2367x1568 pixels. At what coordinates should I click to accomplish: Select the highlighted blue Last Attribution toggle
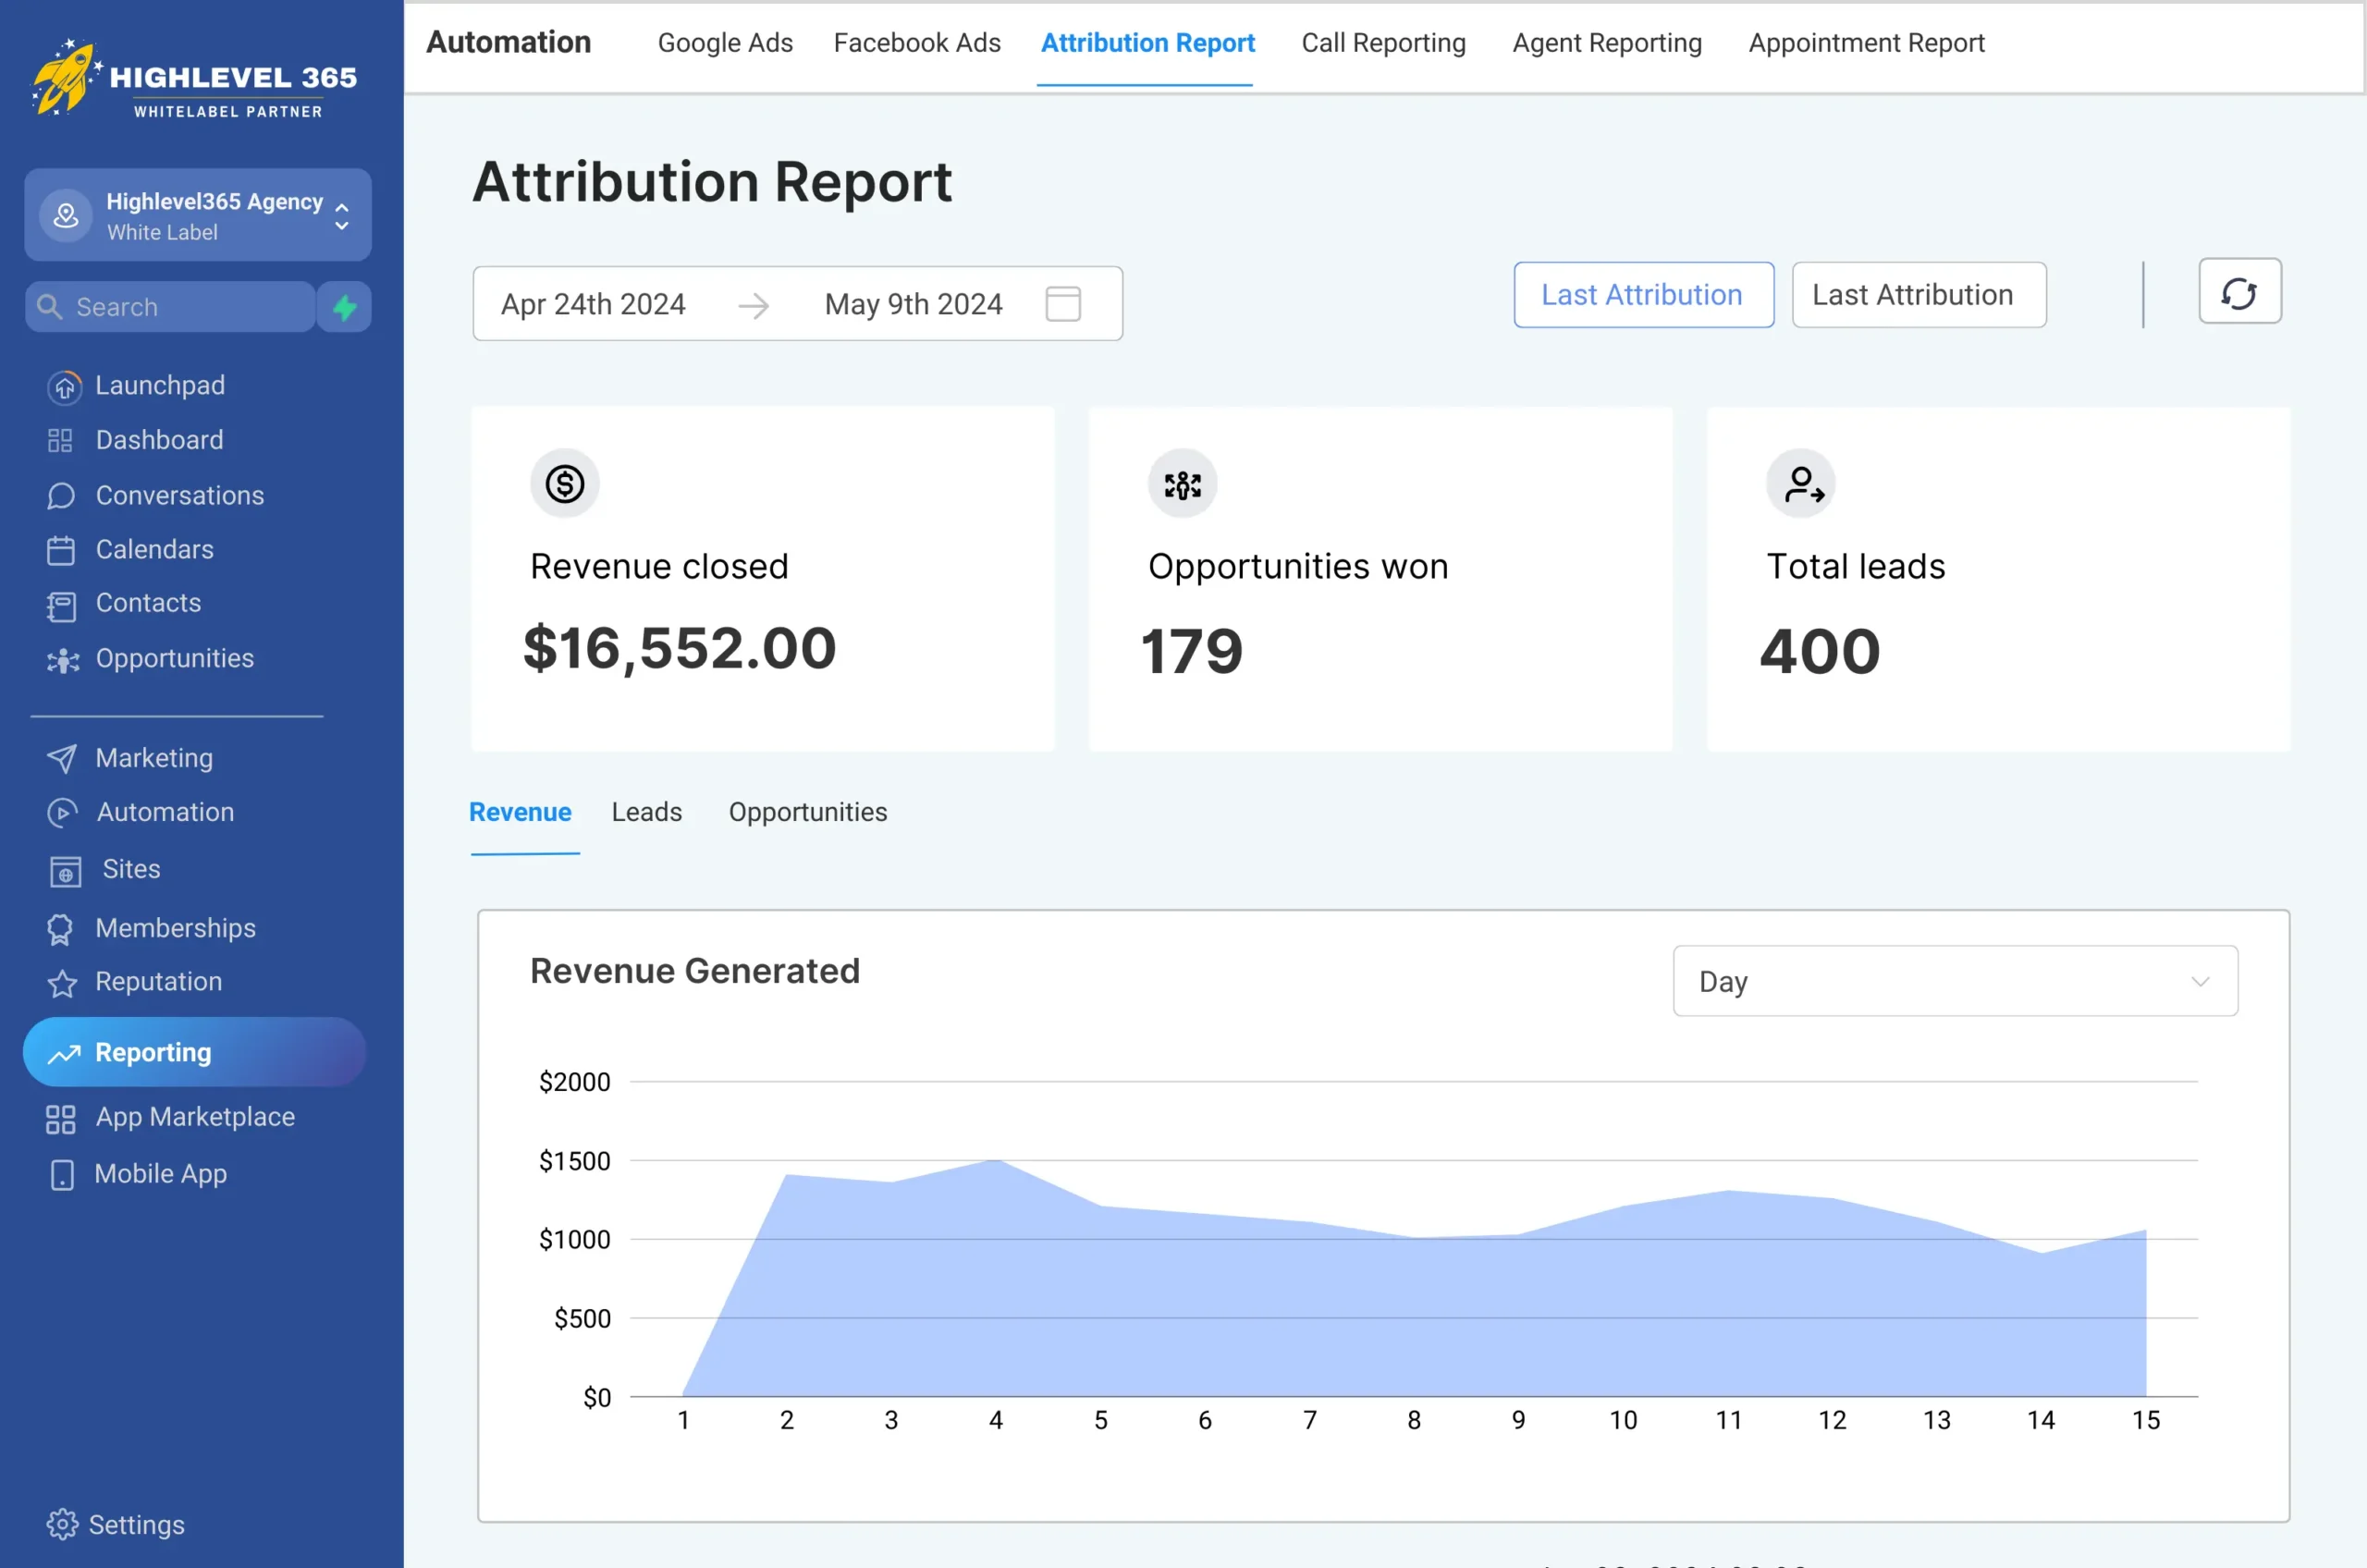1642,295
